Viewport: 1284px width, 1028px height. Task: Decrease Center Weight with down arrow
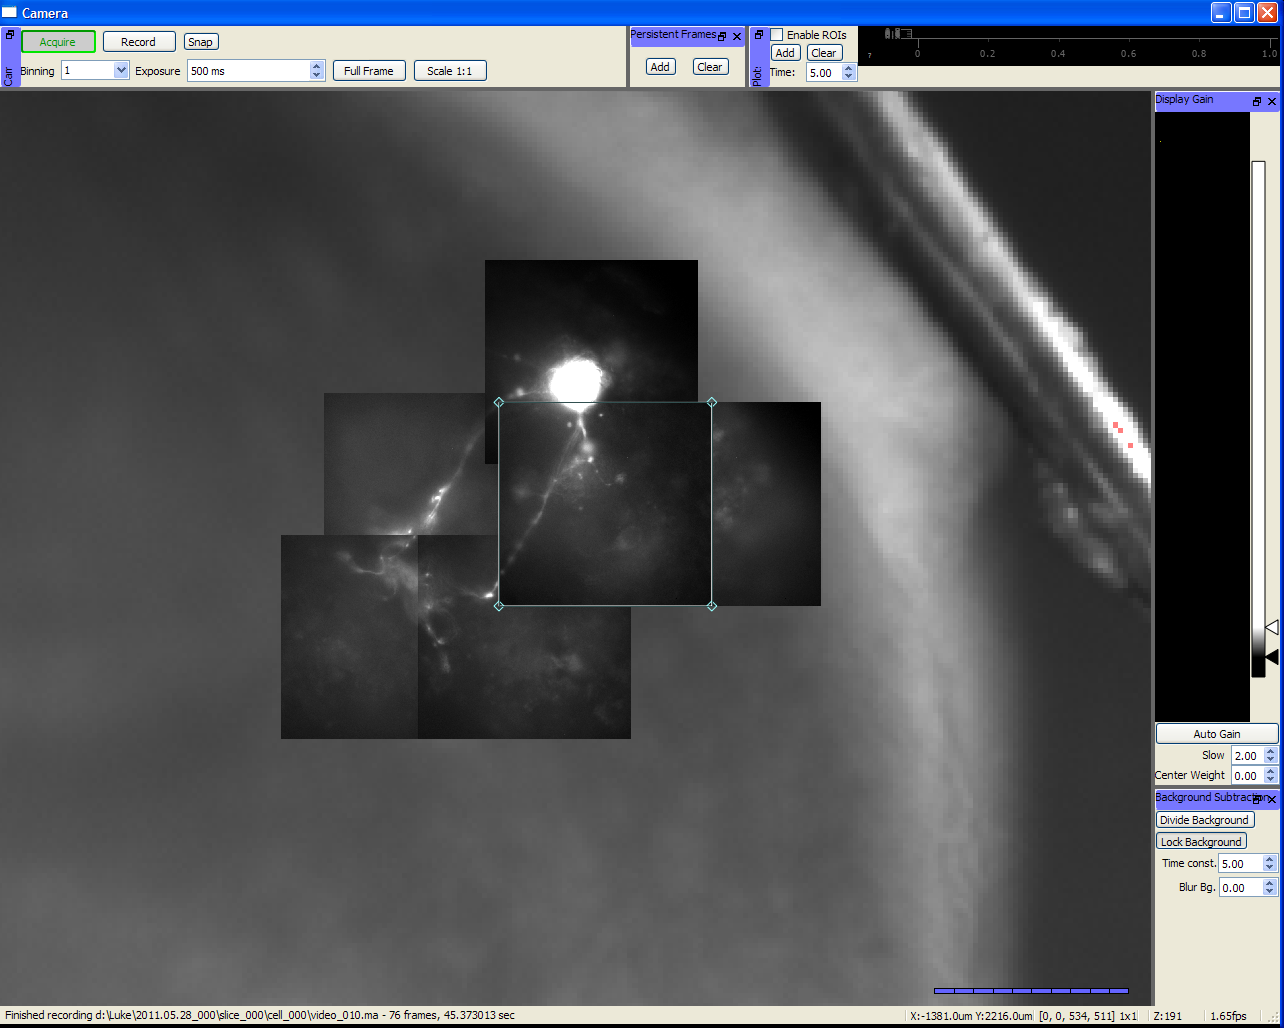click(x=1271, y=780)
